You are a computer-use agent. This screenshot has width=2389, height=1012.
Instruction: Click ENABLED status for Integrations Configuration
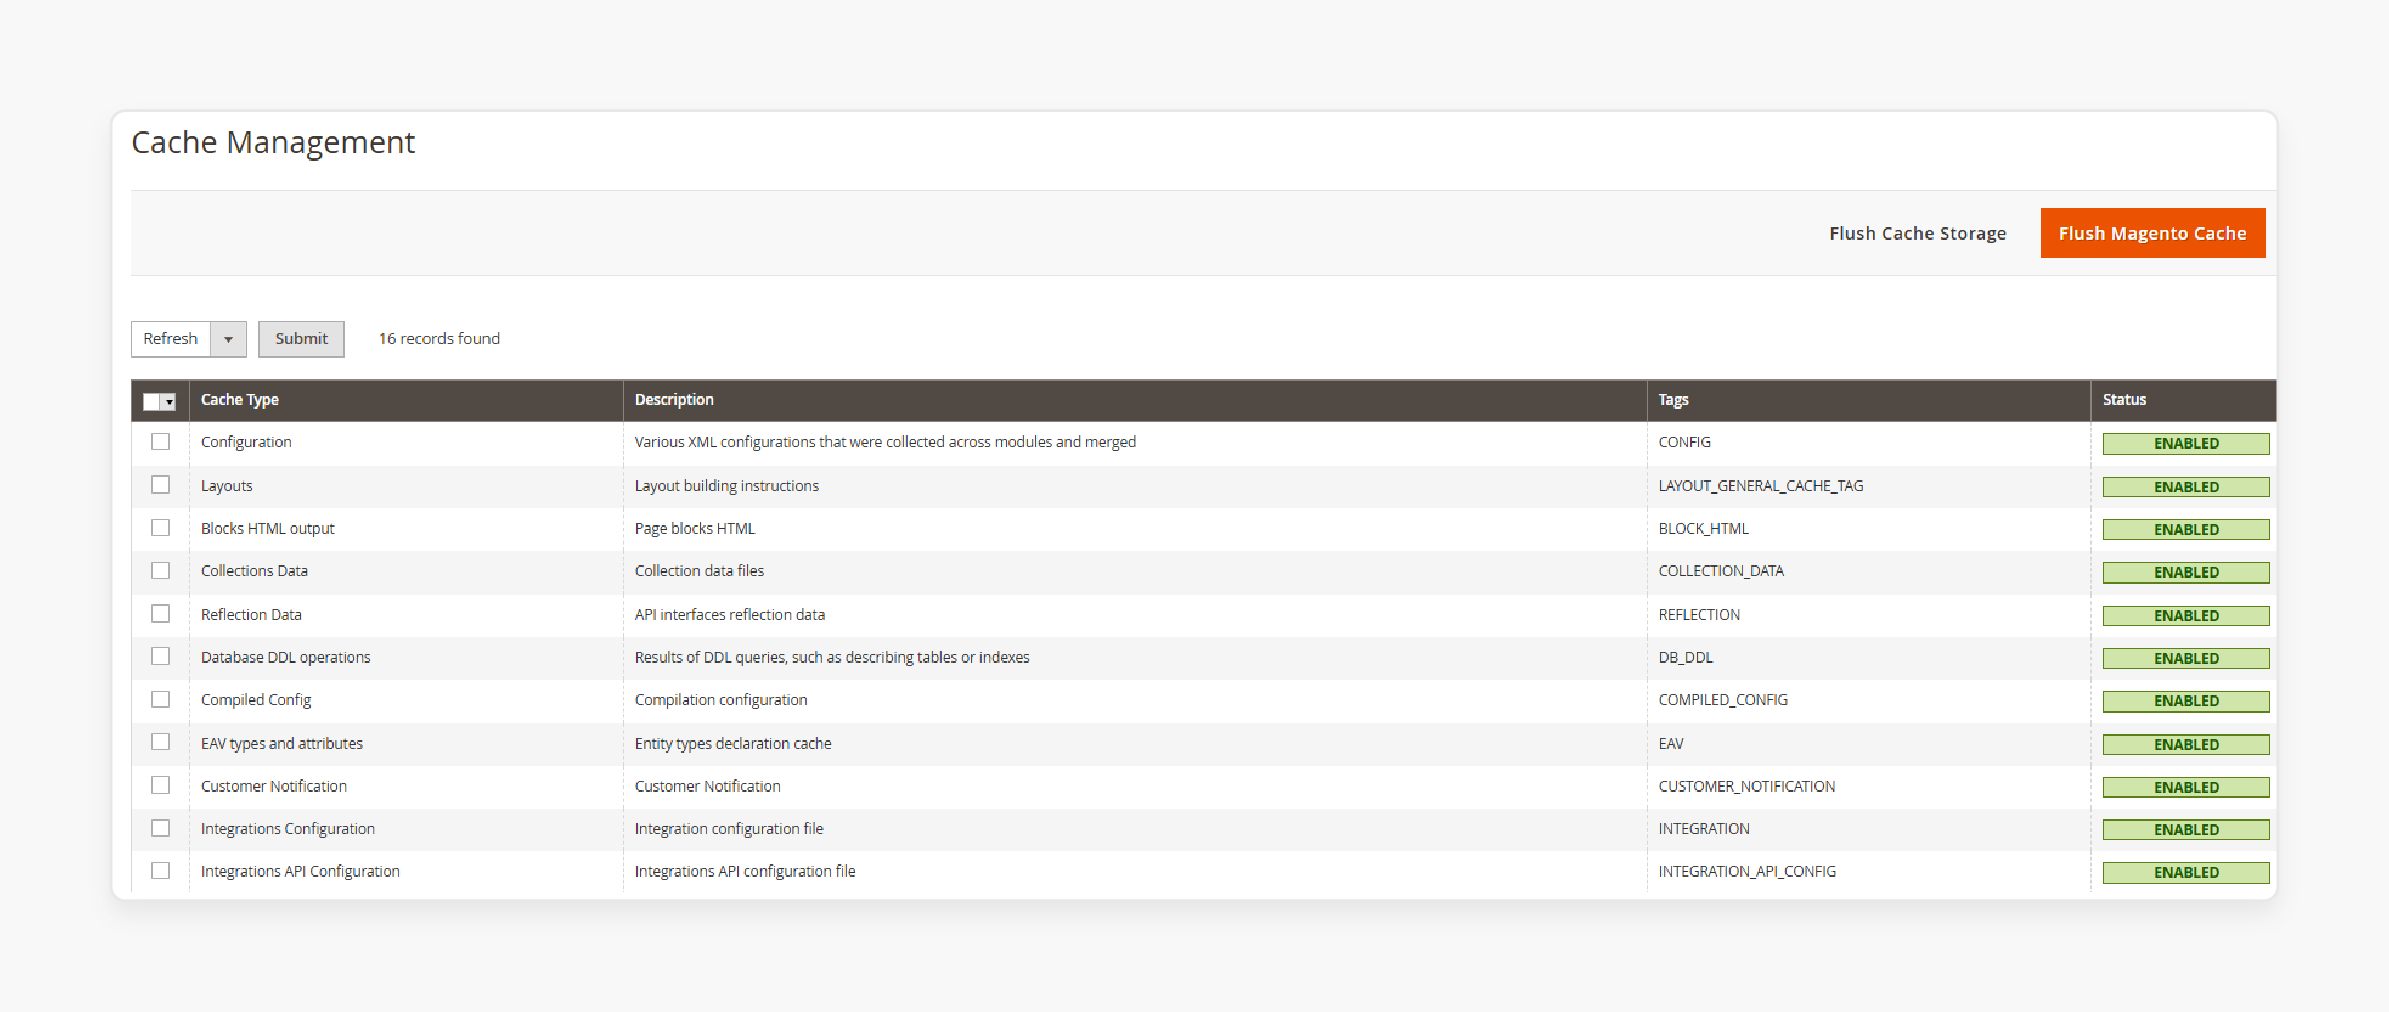[x=2186, y=830]
